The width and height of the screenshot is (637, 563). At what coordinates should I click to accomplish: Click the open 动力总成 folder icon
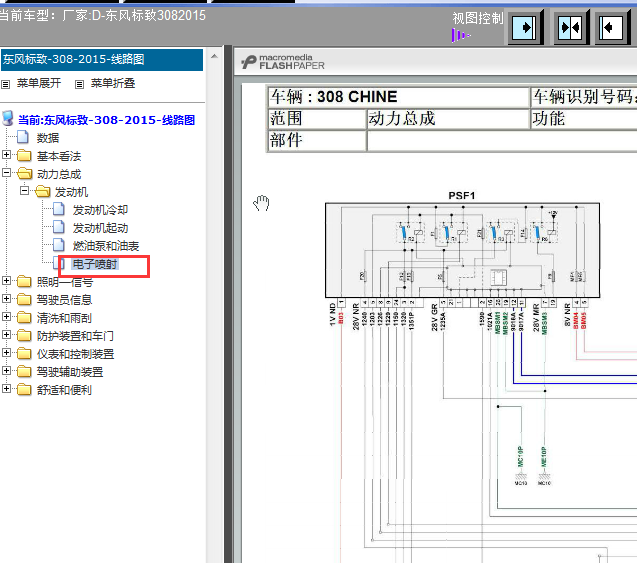[24, 173]
